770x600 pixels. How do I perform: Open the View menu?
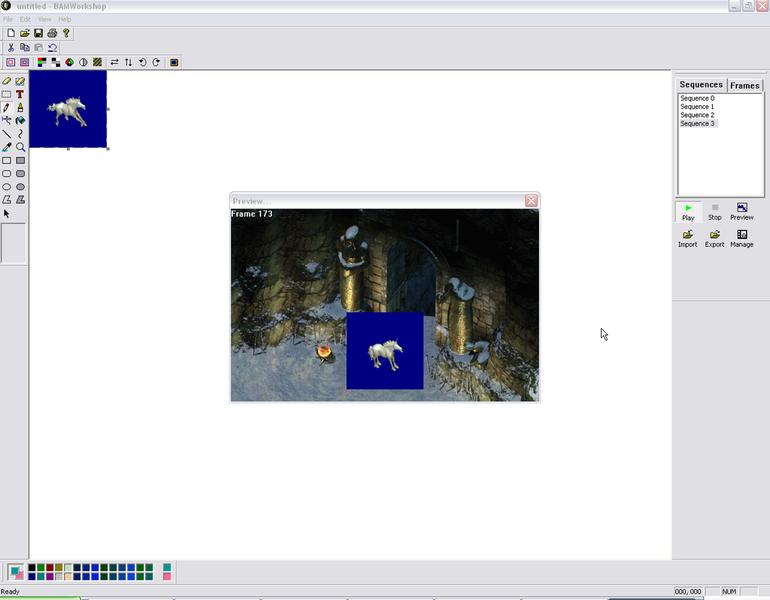pos(45,19)
